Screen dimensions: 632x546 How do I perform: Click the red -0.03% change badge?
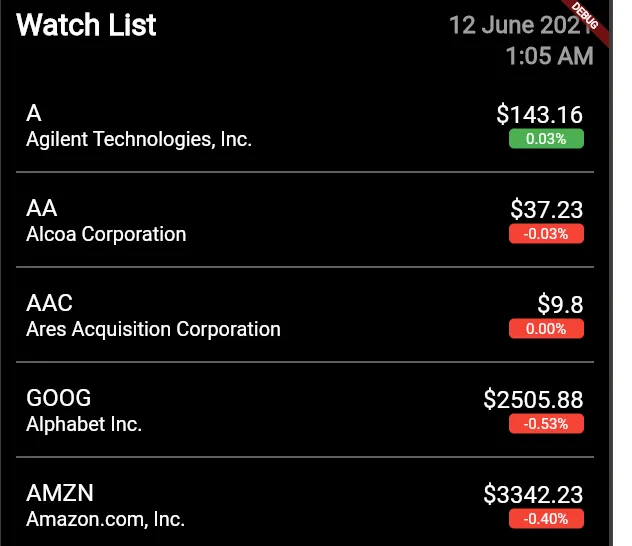click(x=546, y=234)
